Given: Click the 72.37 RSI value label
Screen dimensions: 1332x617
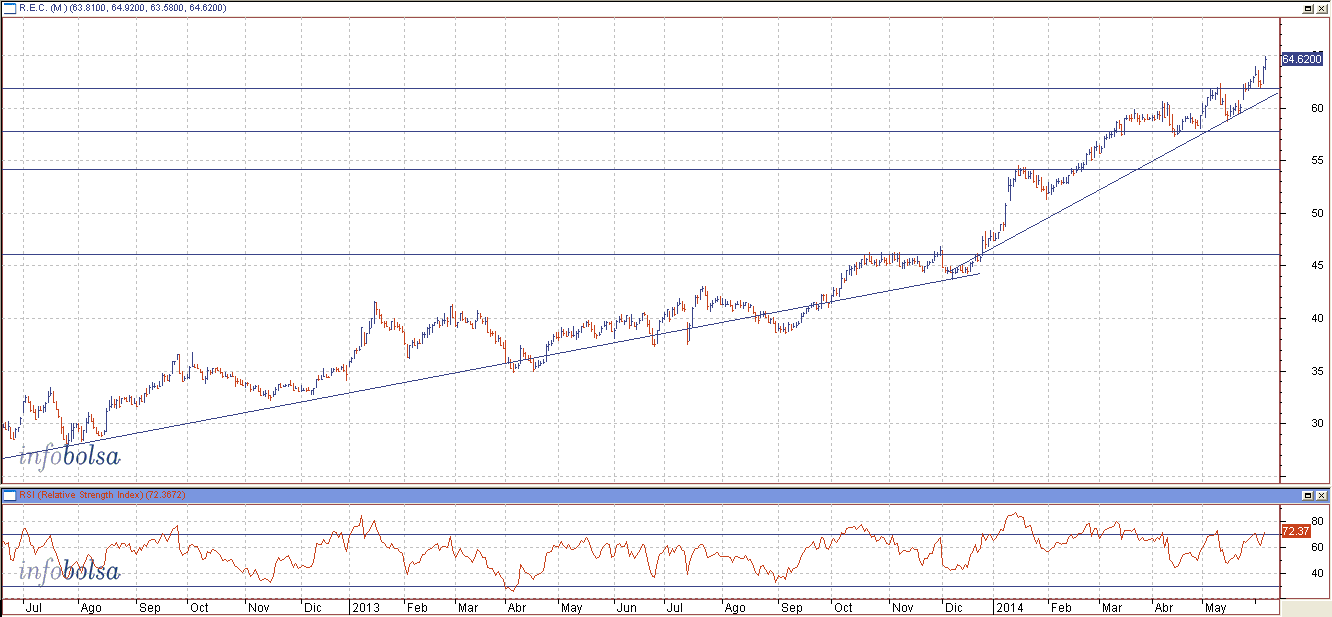Looking at the screenshot, I should (1295, 531).
